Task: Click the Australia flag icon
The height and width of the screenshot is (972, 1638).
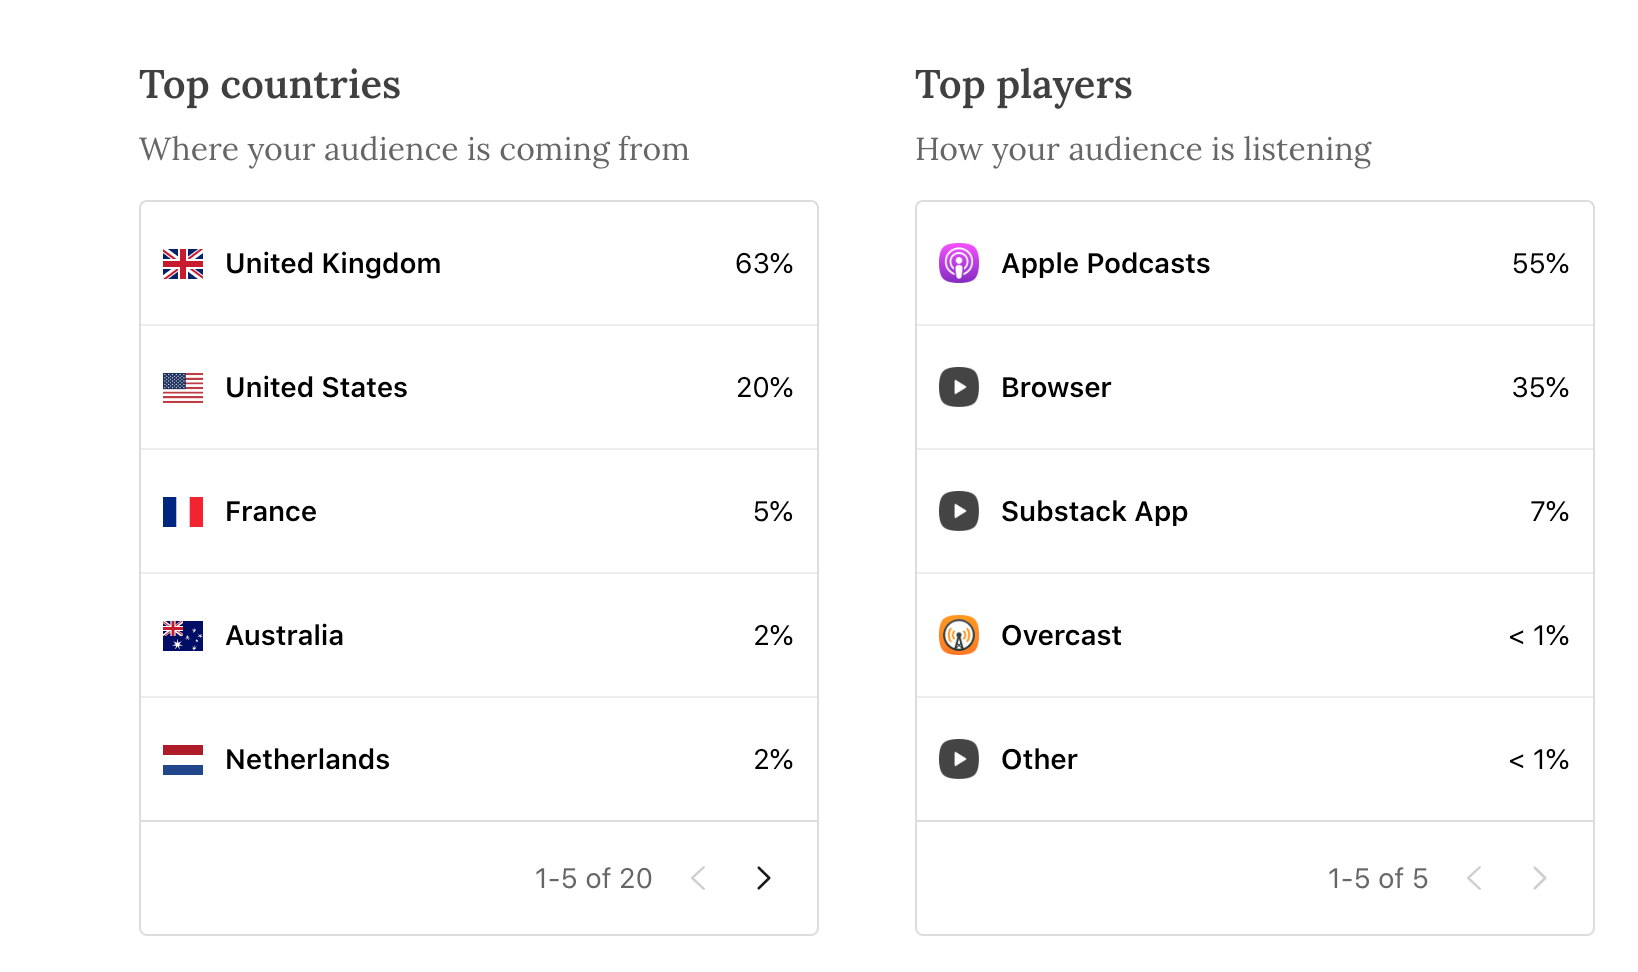Action: 182,635
